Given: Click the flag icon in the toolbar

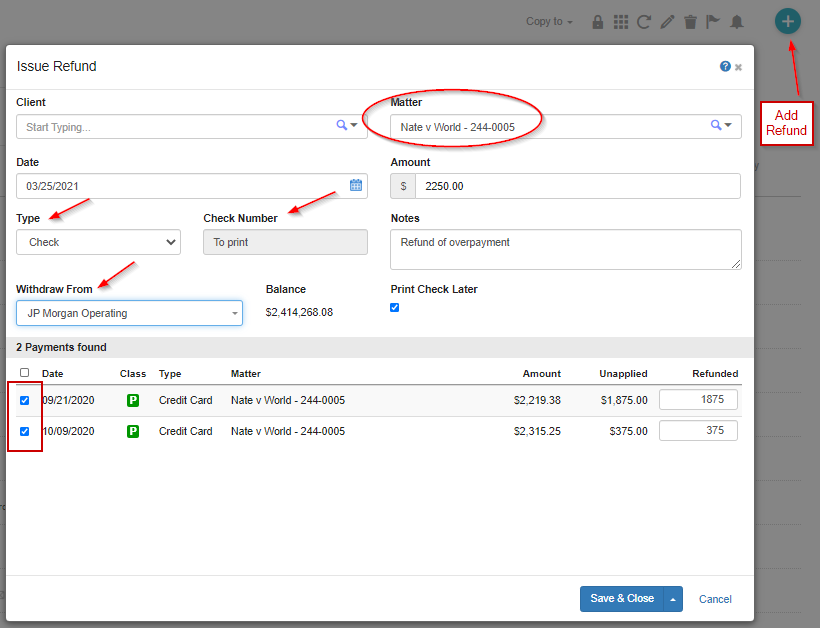Looking at the screenshot, I should pyautogui.click(x=714, y=21).
